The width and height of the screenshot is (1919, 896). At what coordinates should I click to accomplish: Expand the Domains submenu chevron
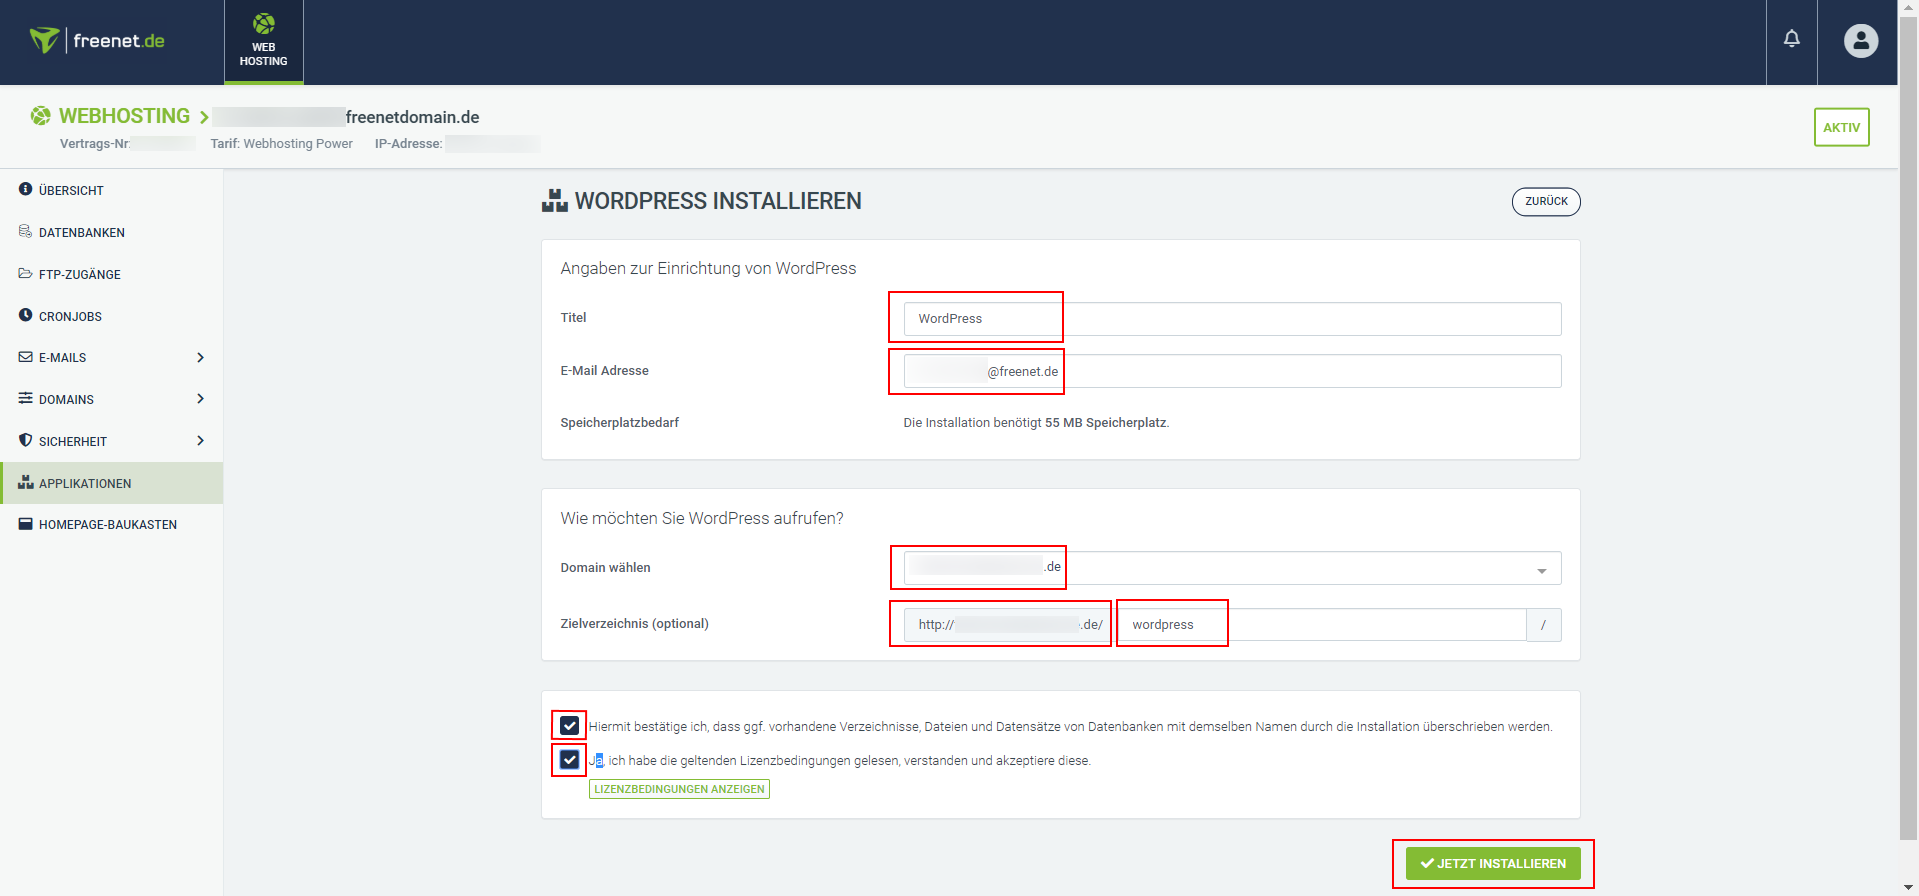tap(200, 399)
